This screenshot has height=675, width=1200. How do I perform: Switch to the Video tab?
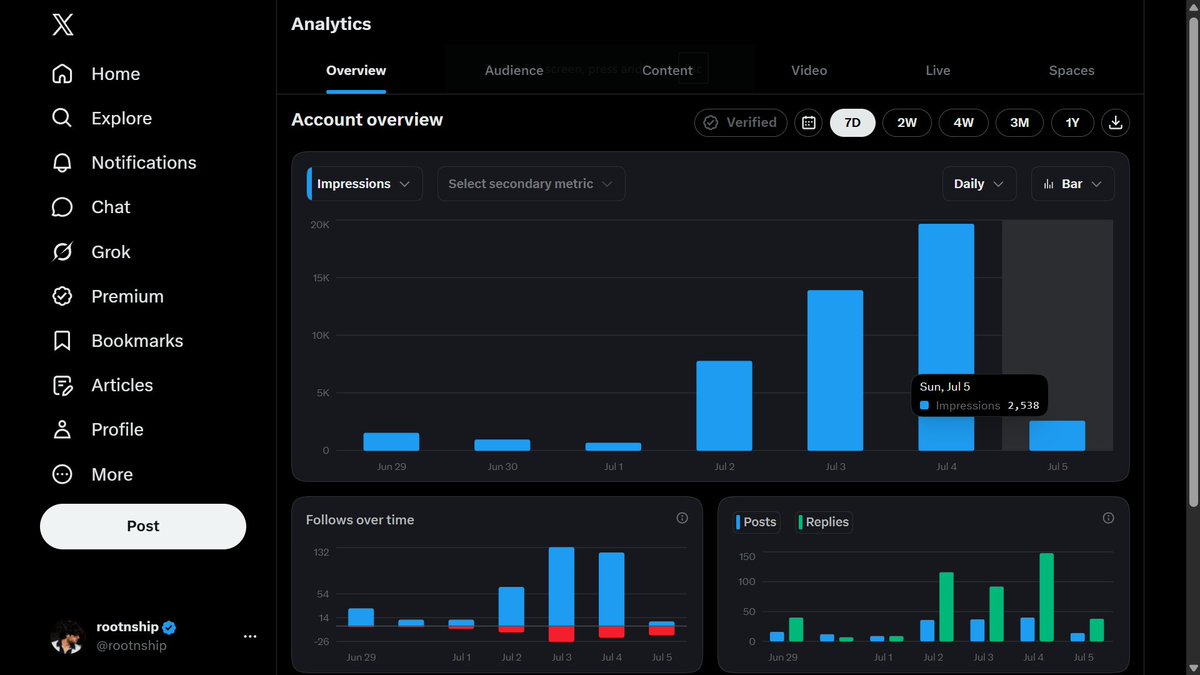click(x=809, y=70)
